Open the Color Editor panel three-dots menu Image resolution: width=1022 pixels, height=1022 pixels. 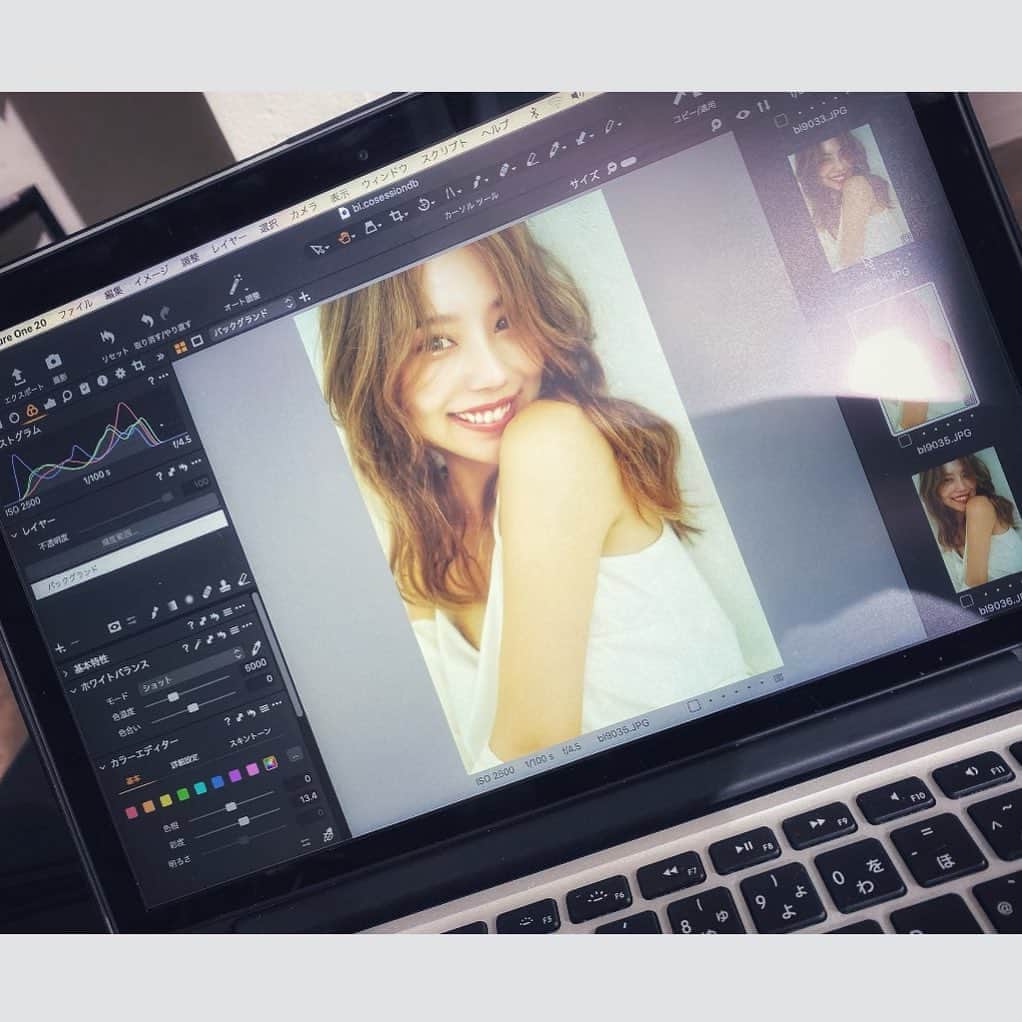pyautogui.click(x=276, y=704)
